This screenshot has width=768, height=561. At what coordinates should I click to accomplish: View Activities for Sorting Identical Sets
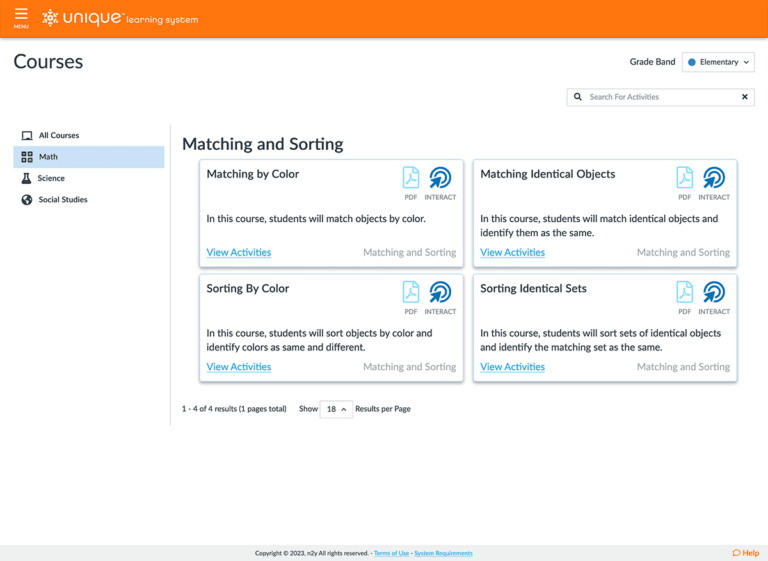(512, 367)
